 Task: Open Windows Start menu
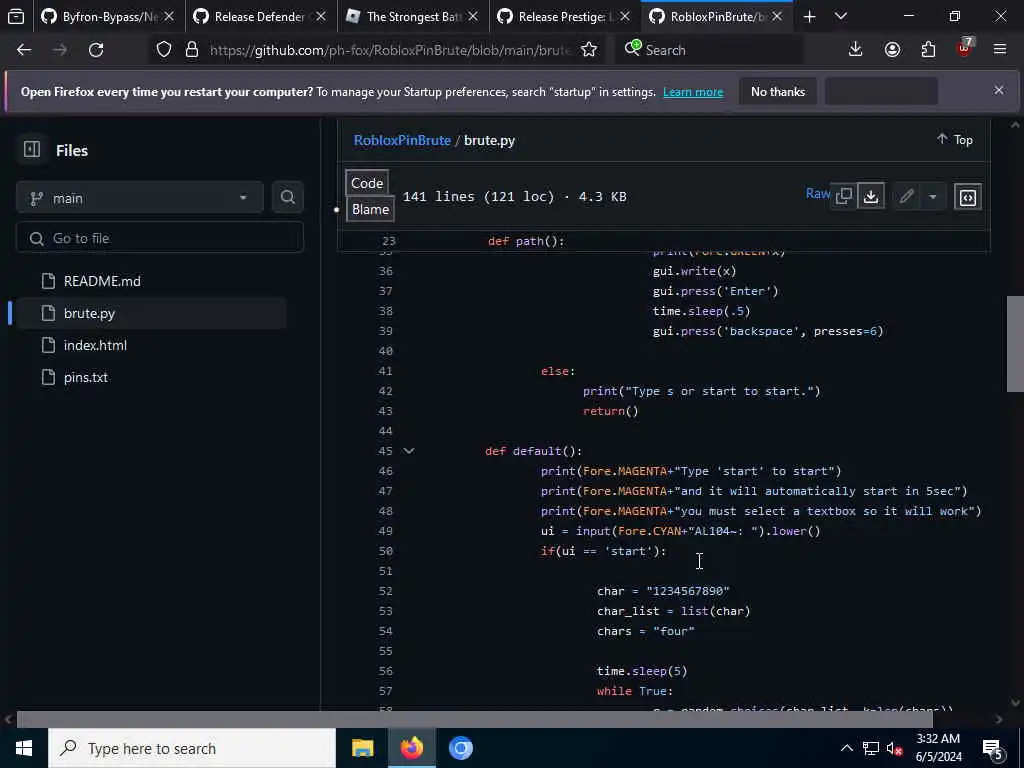coord(24,748)
